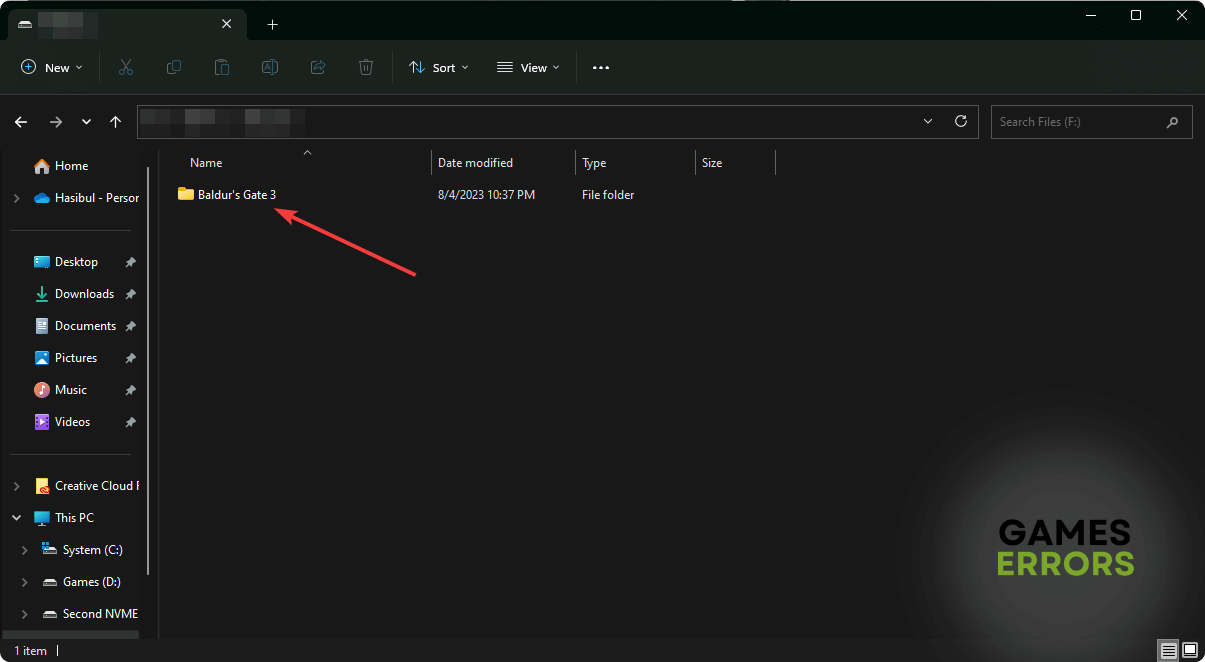This screenshot has width=1205, height=662.
Task: Unpin Desktop from Quick access
Action: click(130, 262)
